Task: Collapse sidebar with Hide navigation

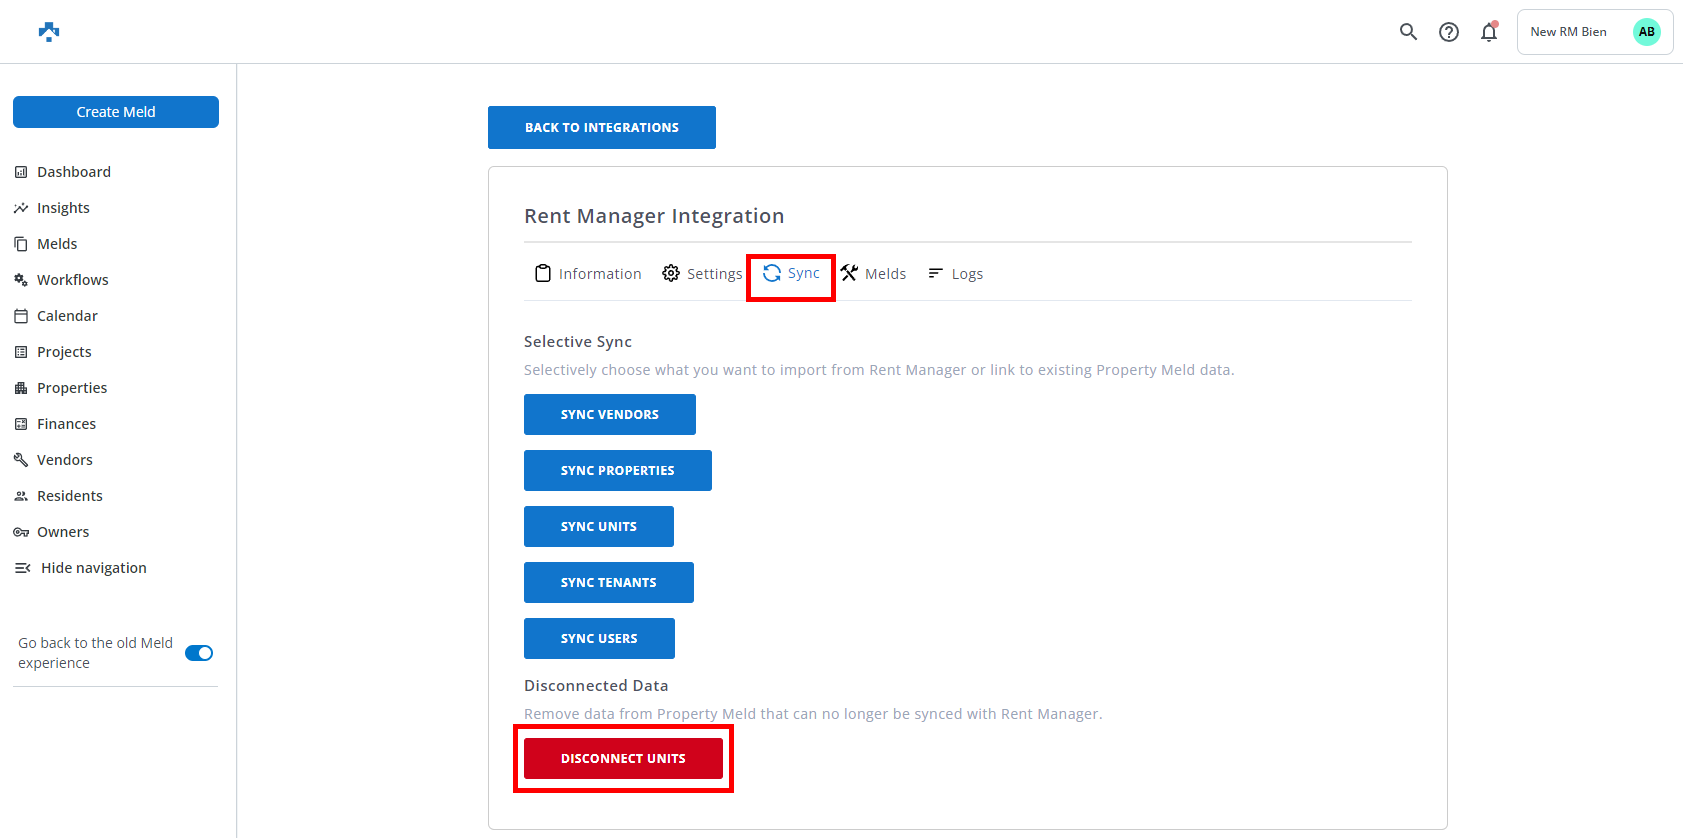Action: pyautogui.click(x=93, y=568)
